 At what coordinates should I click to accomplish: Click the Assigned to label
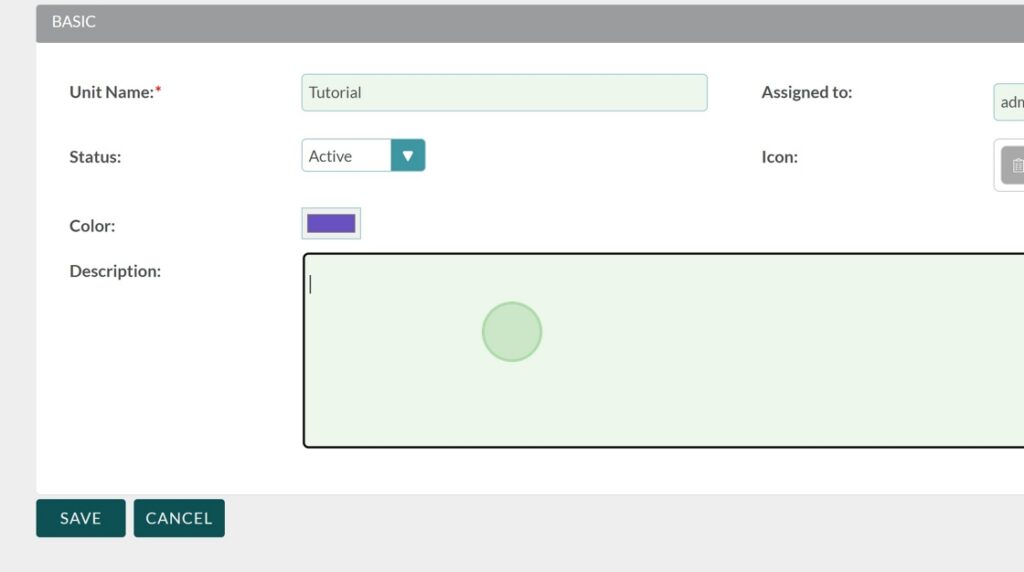pyautogui.click(x=806, y=92)
